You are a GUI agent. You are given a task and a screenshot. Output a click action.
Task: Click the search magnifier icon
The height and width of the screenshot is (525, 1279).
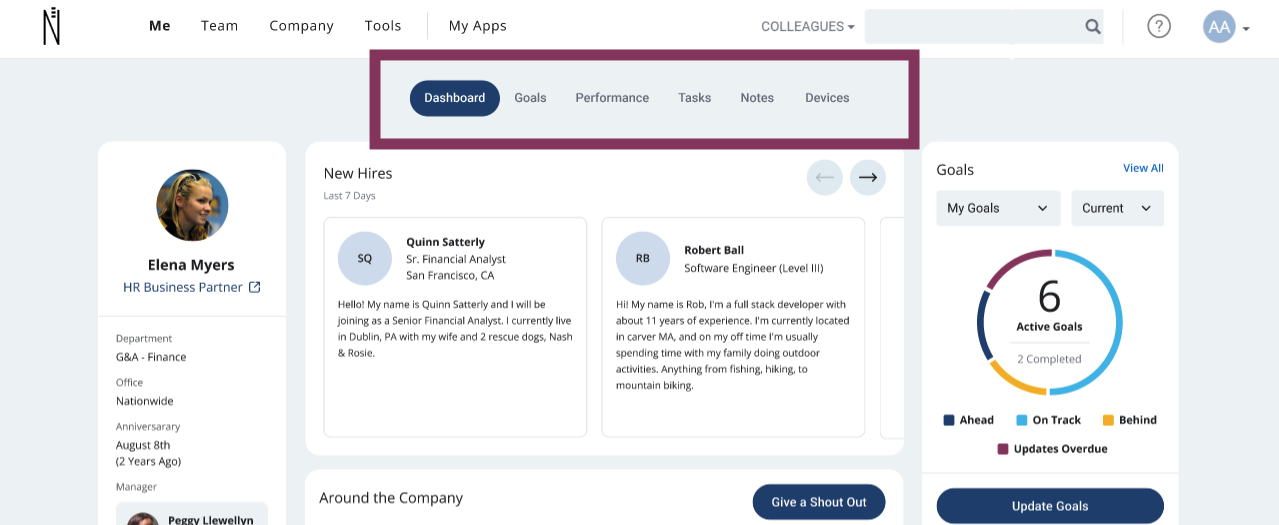pos(1093,27)
